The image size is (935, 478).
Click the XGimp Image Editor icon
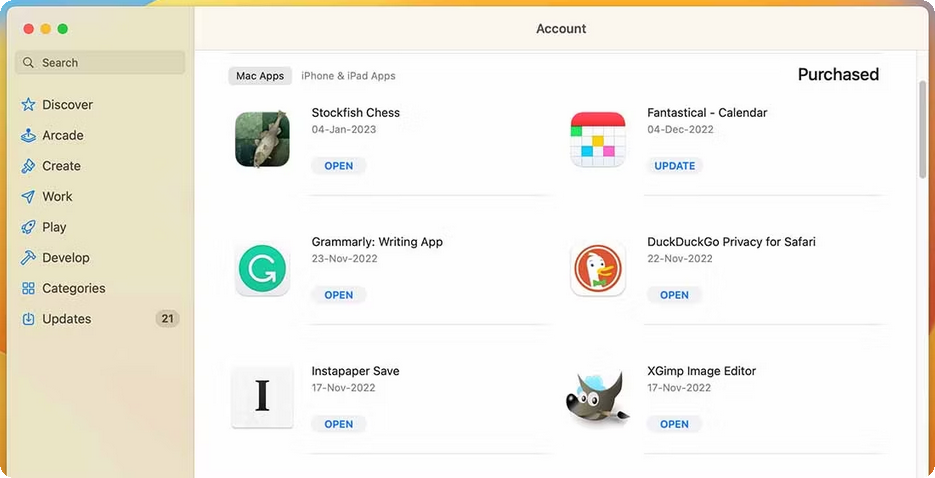[x=596, y=398]
